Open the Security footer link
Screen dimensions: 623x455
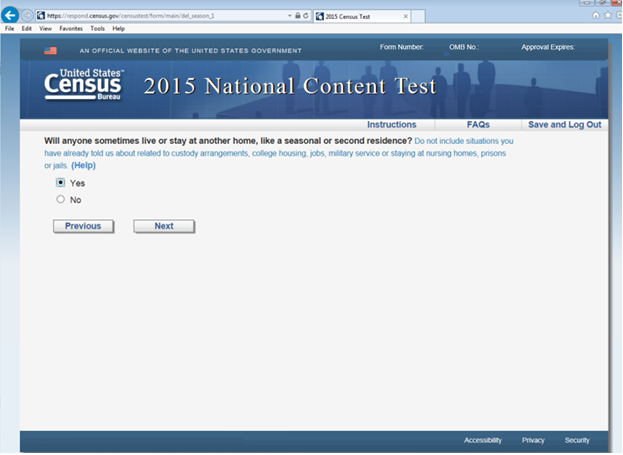[x=577, y=440]
